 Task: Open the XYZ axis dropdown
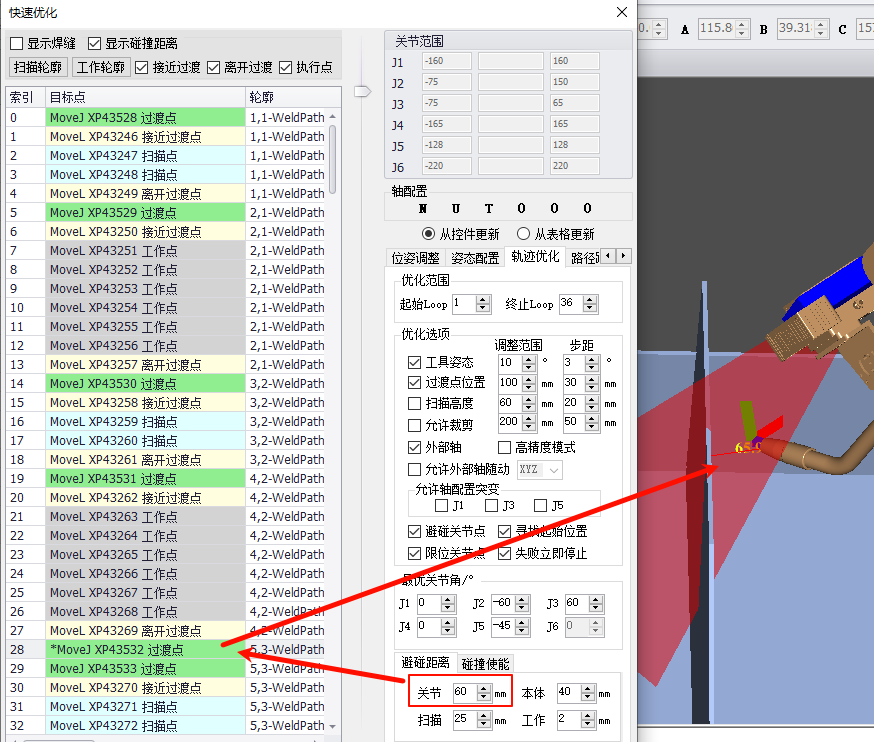[540, 469]
